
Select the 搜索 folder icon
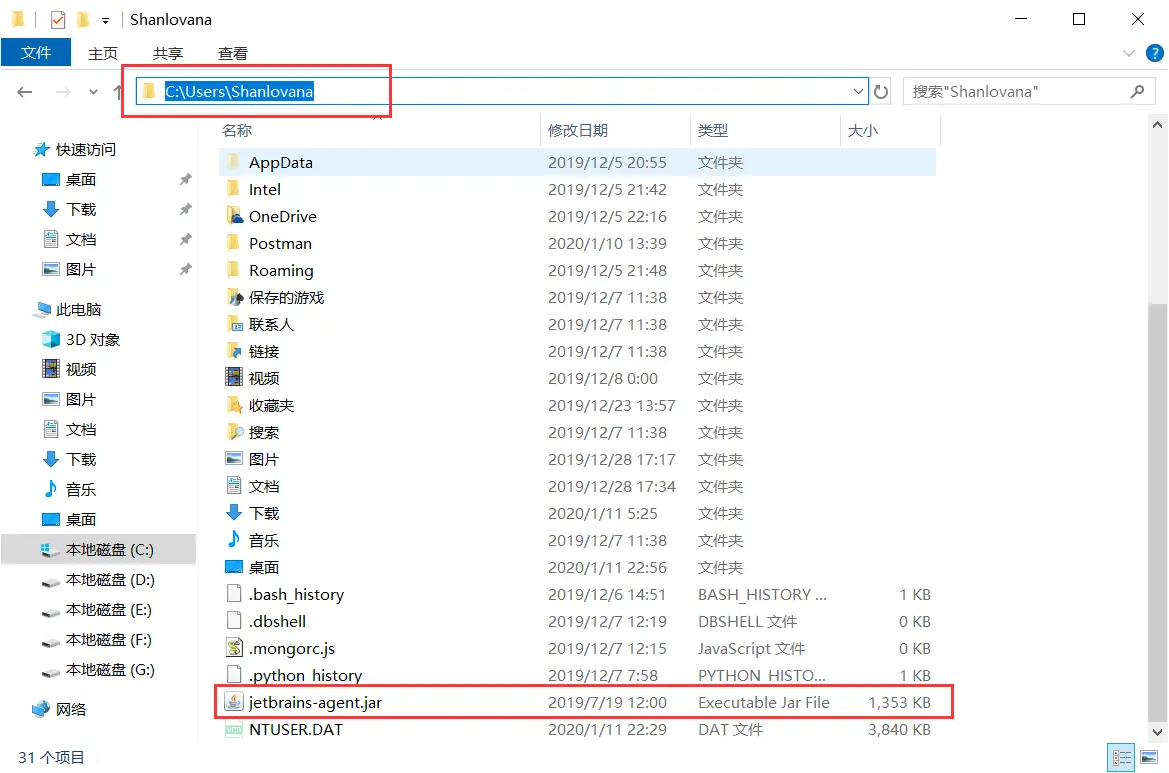pos(234,432)
